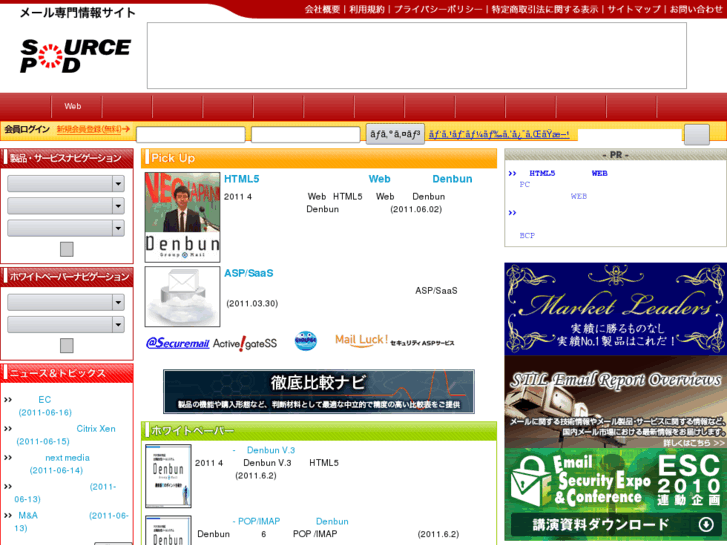Click the Denbun NEOJAPAN thumbnail in Pick Up
The height and width of the screenshot is (545, 727).
pos(182,217)
